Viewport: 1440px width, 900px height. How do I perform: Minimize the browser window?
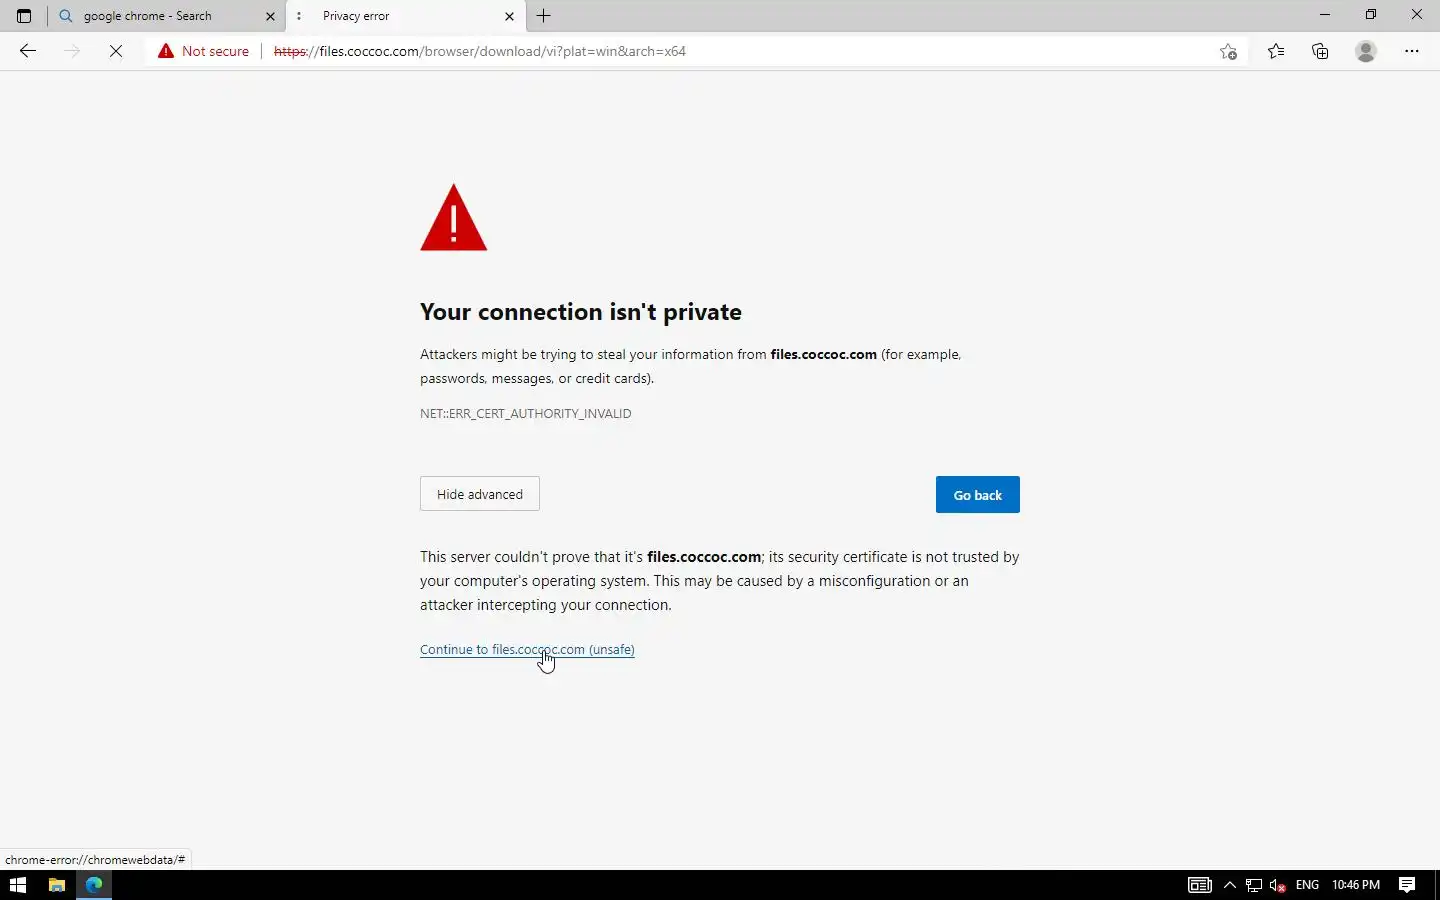coord(1325,15)
